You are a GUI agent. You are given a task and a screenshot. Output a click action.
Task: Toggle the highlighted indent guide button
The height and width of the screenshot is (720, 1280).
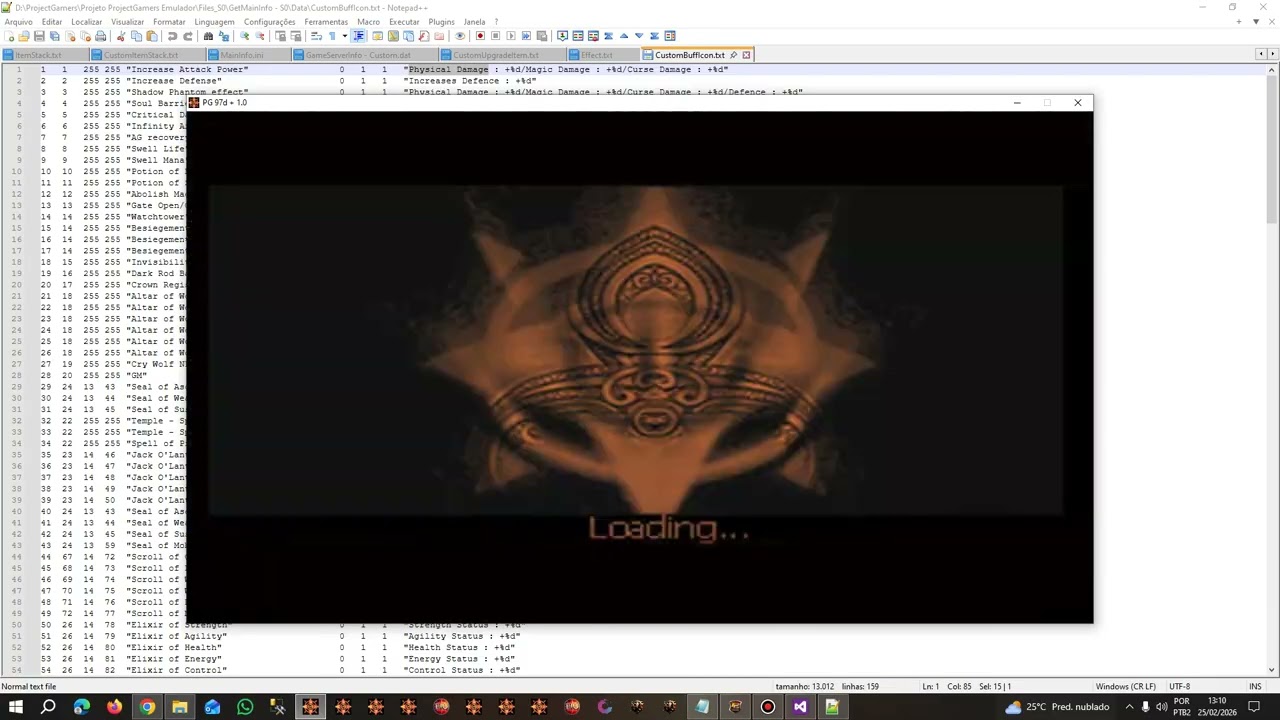358,37
